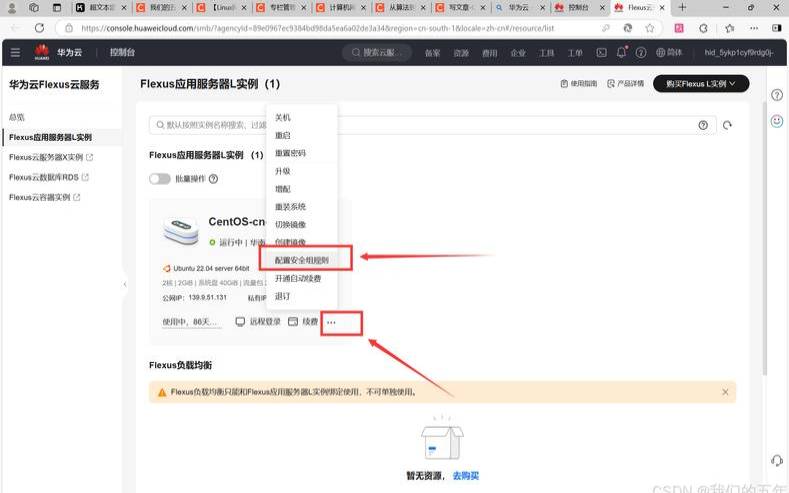
Task: Open the hid_5ykp1cyf9rdg0j account menu
Action: click(739, 52)
